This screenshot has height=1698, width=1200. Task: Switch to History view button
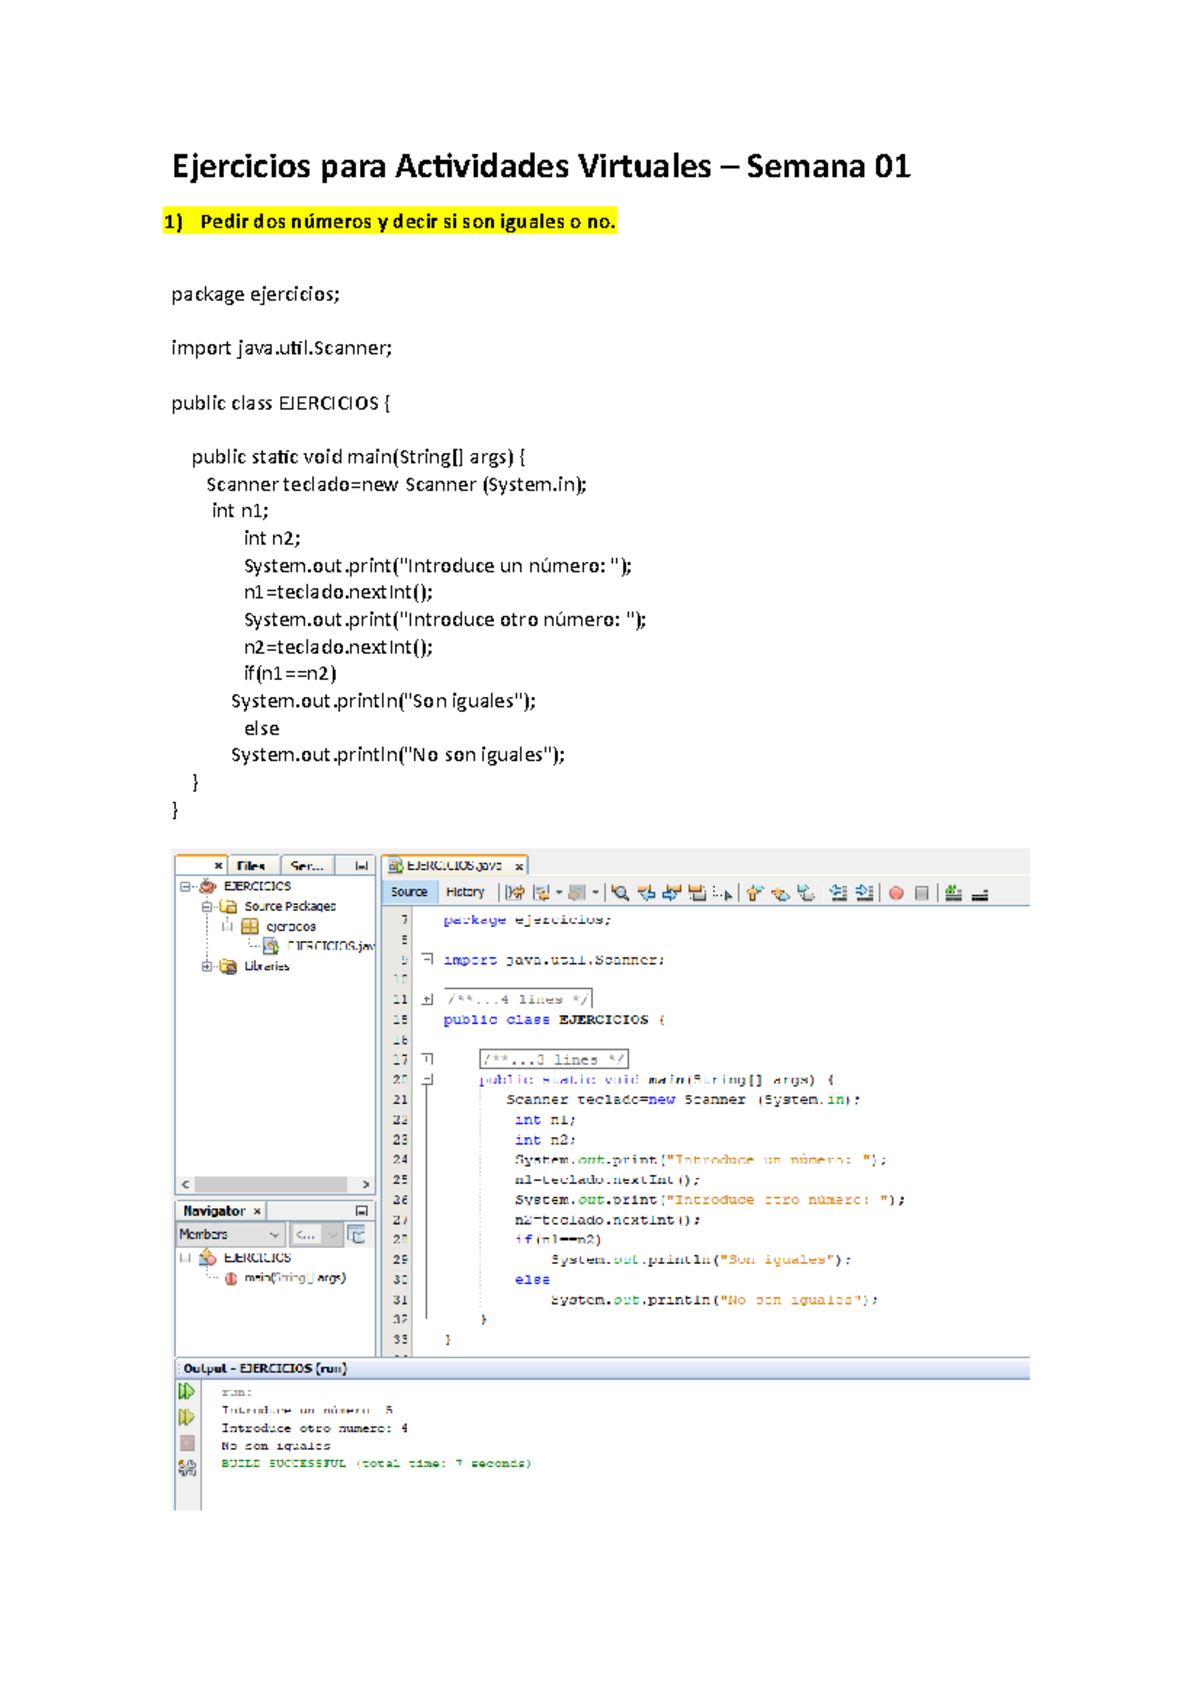coord(465,892)
